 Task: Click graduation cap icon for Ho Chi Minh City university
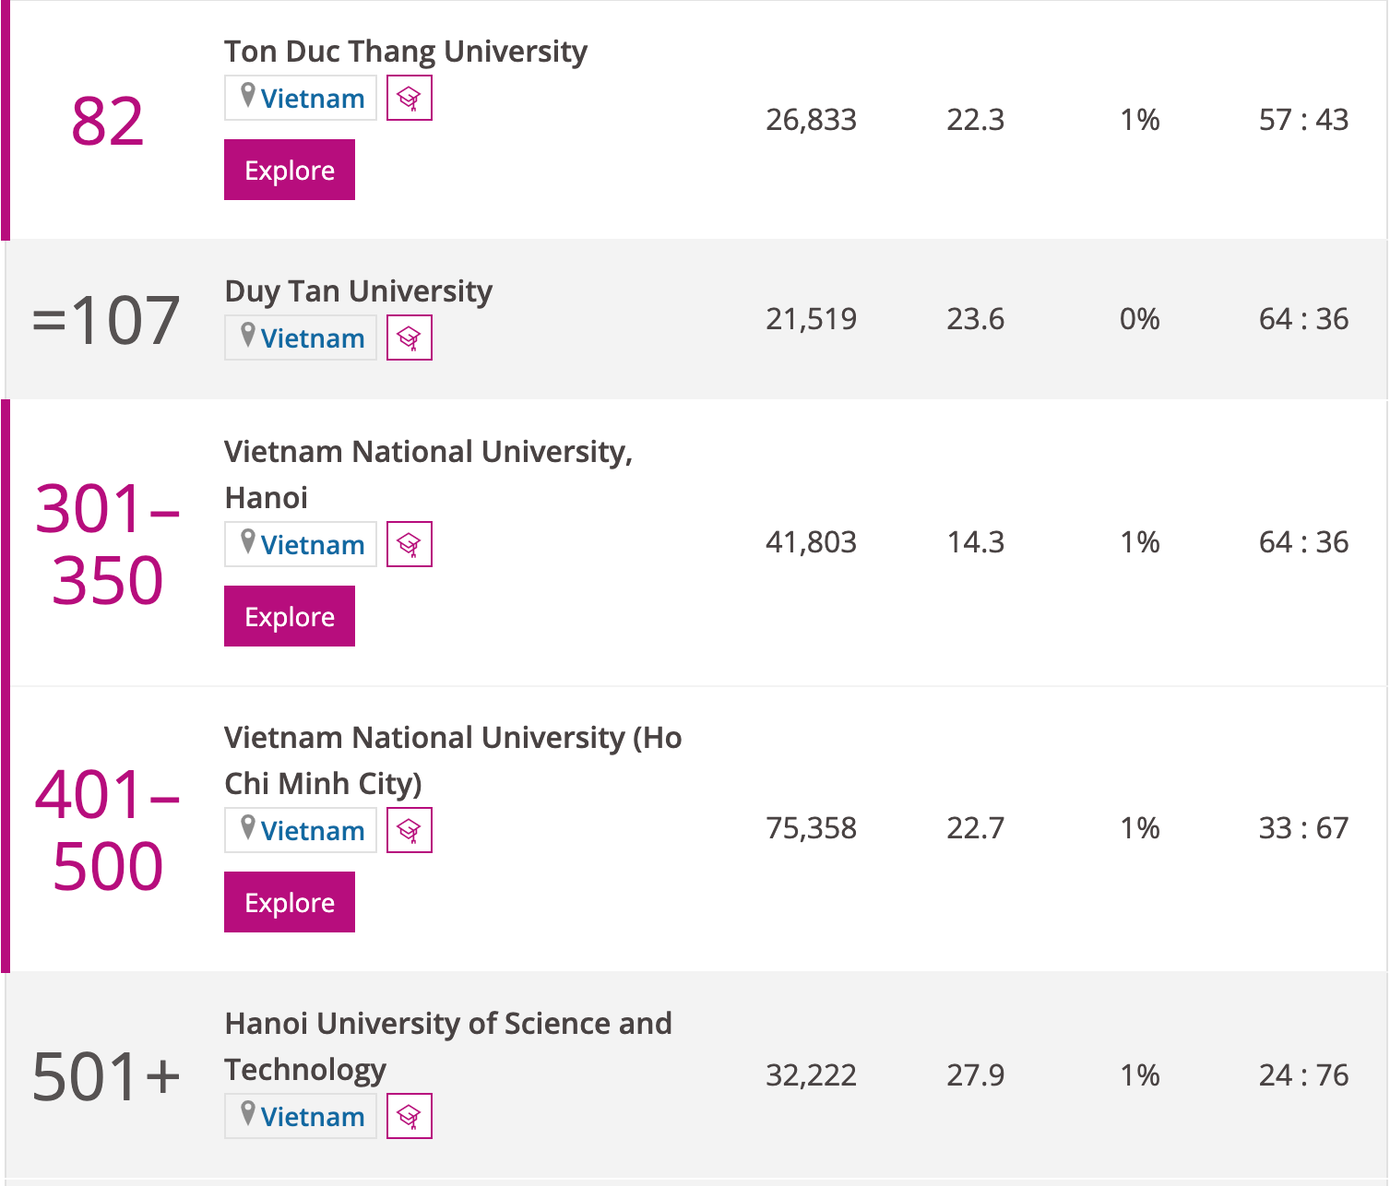pos(409,830)
